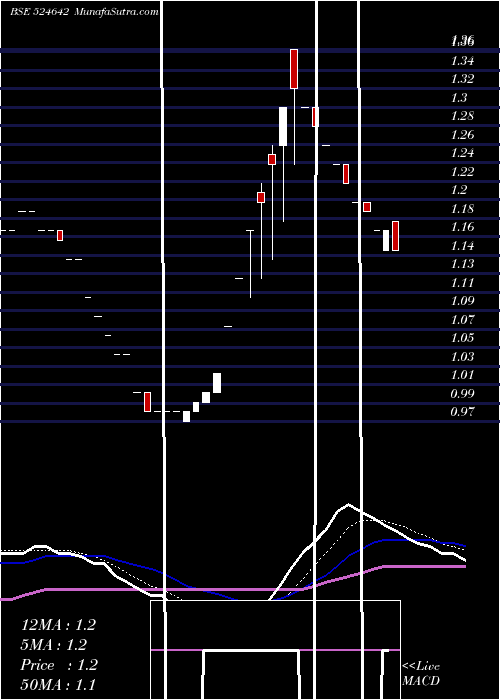
Task: Click the 1.34 price axis label
Action: (462, 60)
